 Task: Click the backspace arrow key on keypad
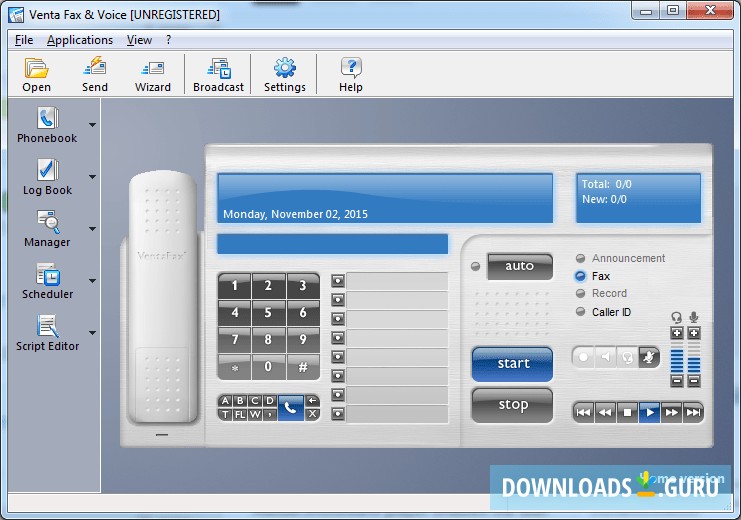pyautogui.click(x=312, y=401)
